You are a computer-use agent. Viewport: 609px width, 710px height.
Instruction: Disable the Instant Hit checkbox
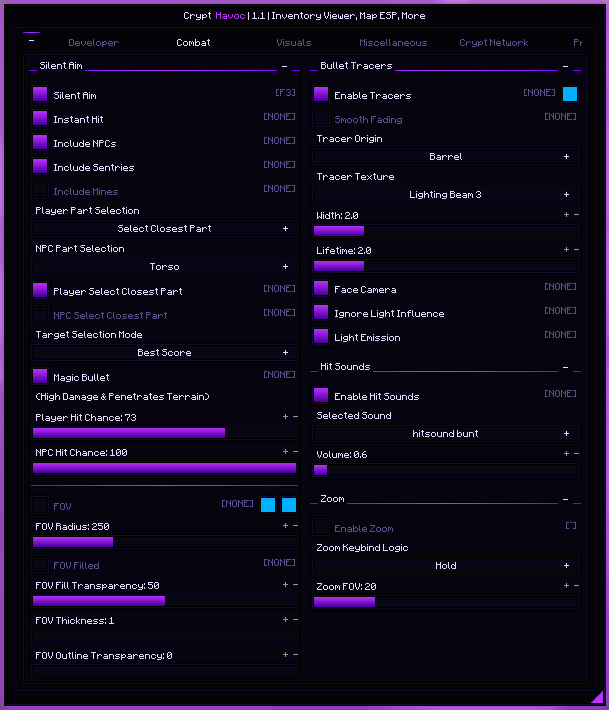[40, 118]
